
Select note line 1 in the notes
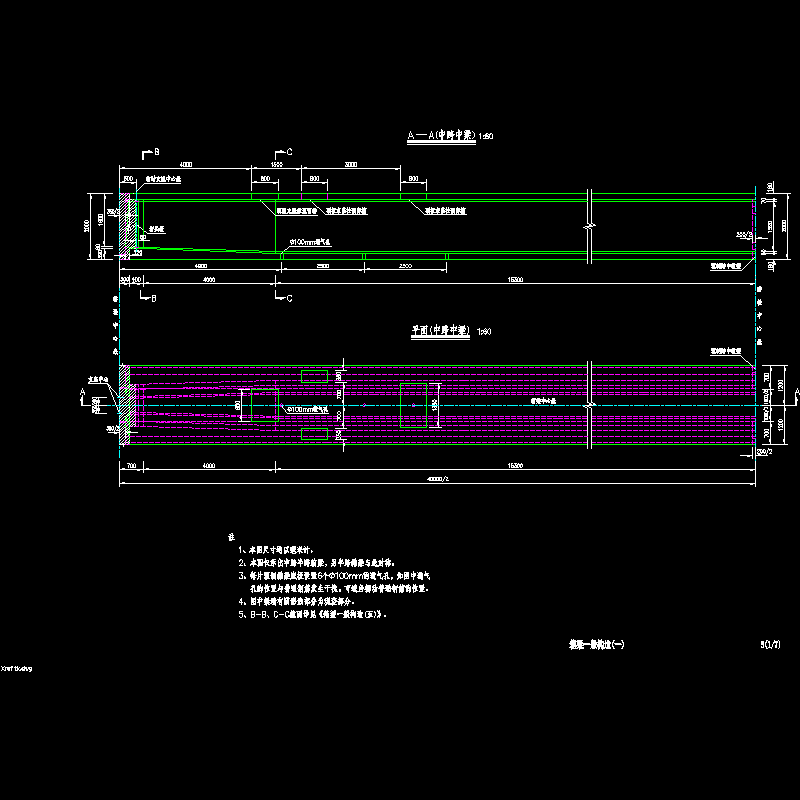coord(276,549)
